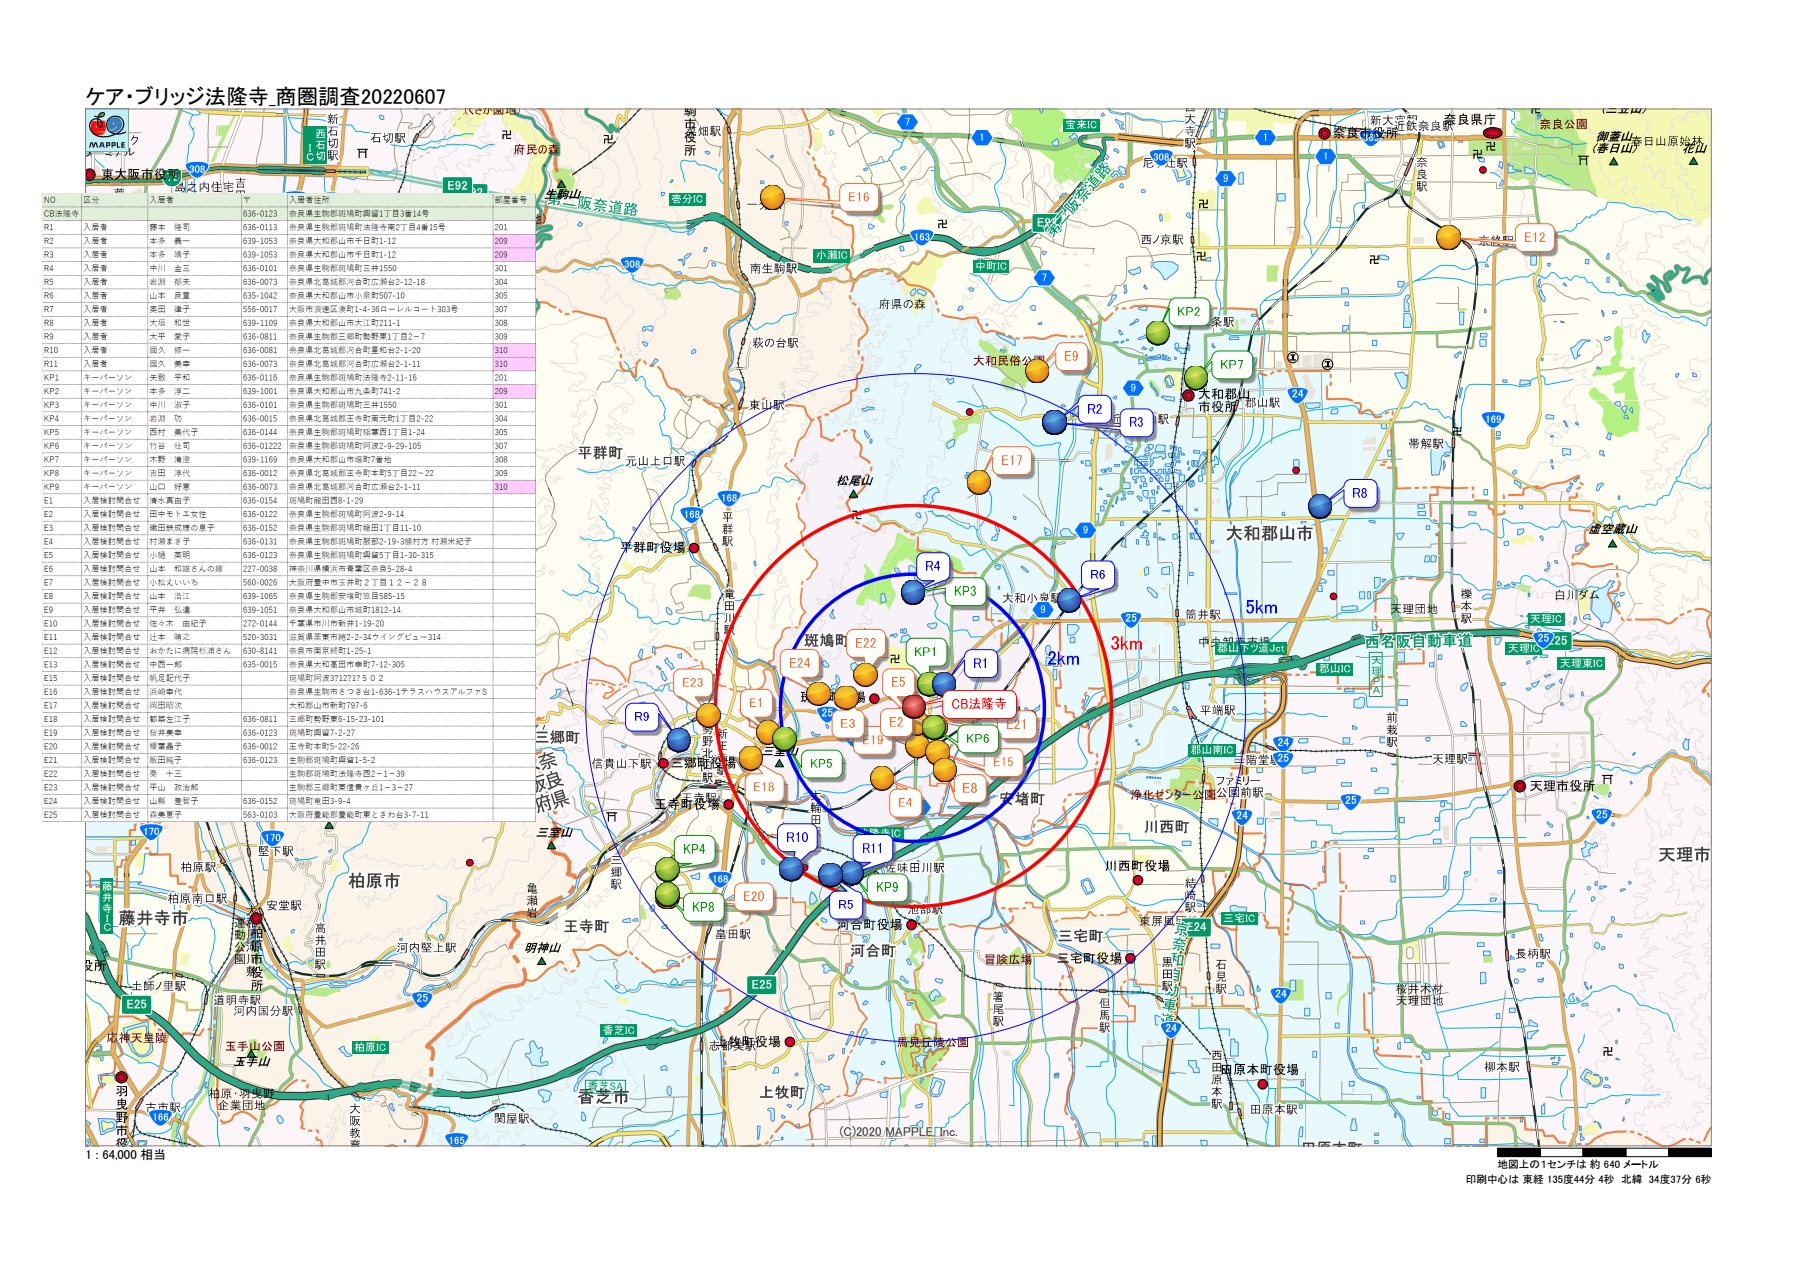Click the E4 callout label

click(905, 802)
